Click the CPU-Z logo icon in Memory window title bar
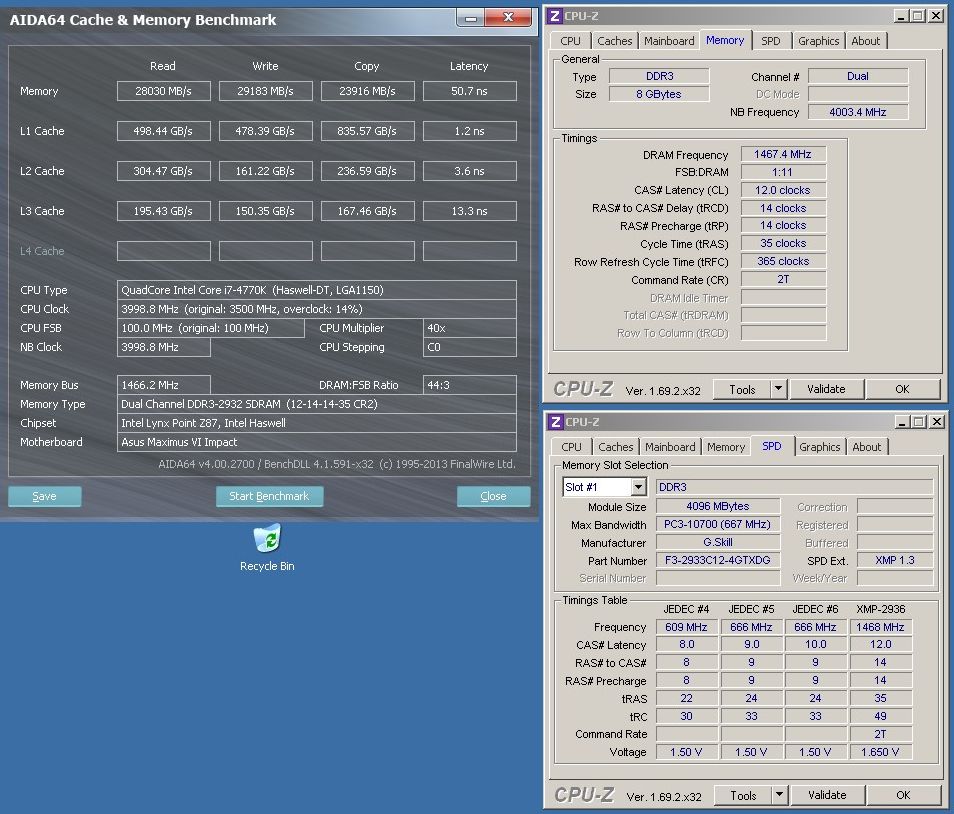This screenshot has width=954, height=814. click(x=555, y=15)
